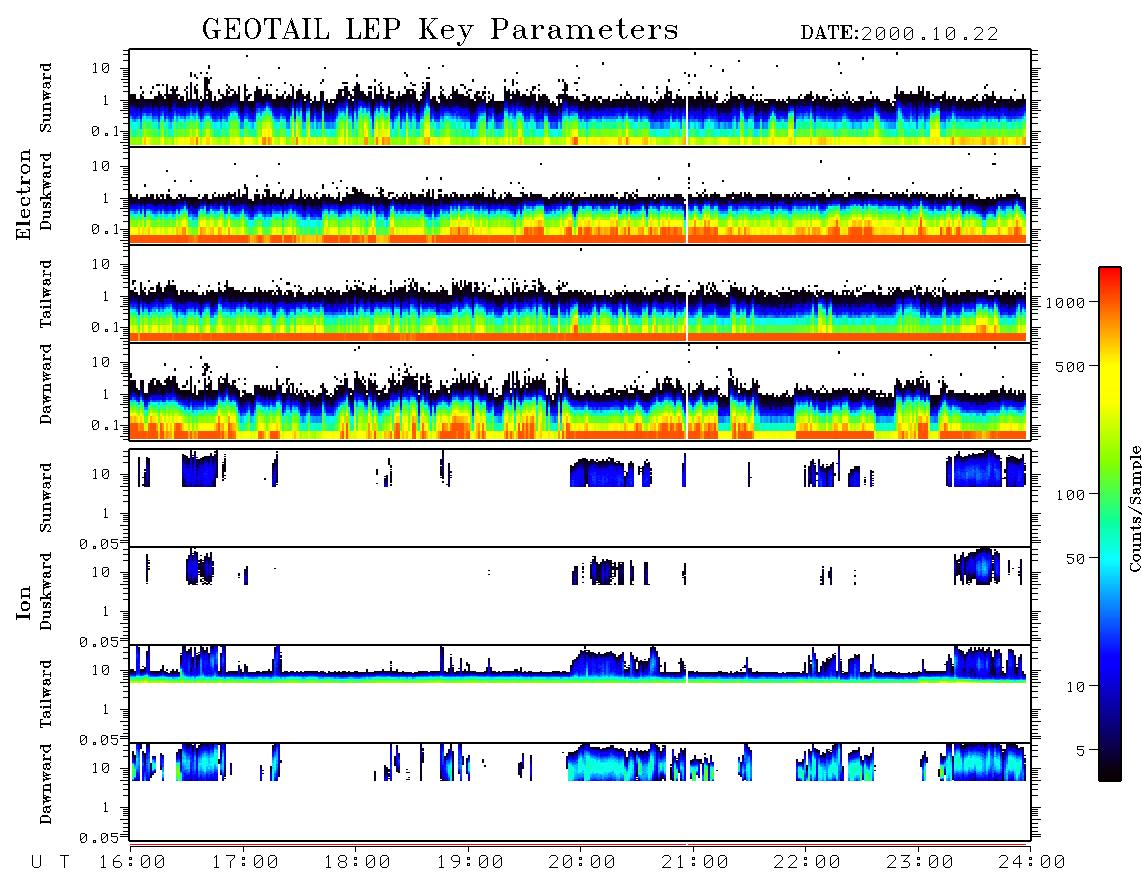Click the DATE:2000.10.22 label
The image size is (1142, 880).
click(899, 34)
